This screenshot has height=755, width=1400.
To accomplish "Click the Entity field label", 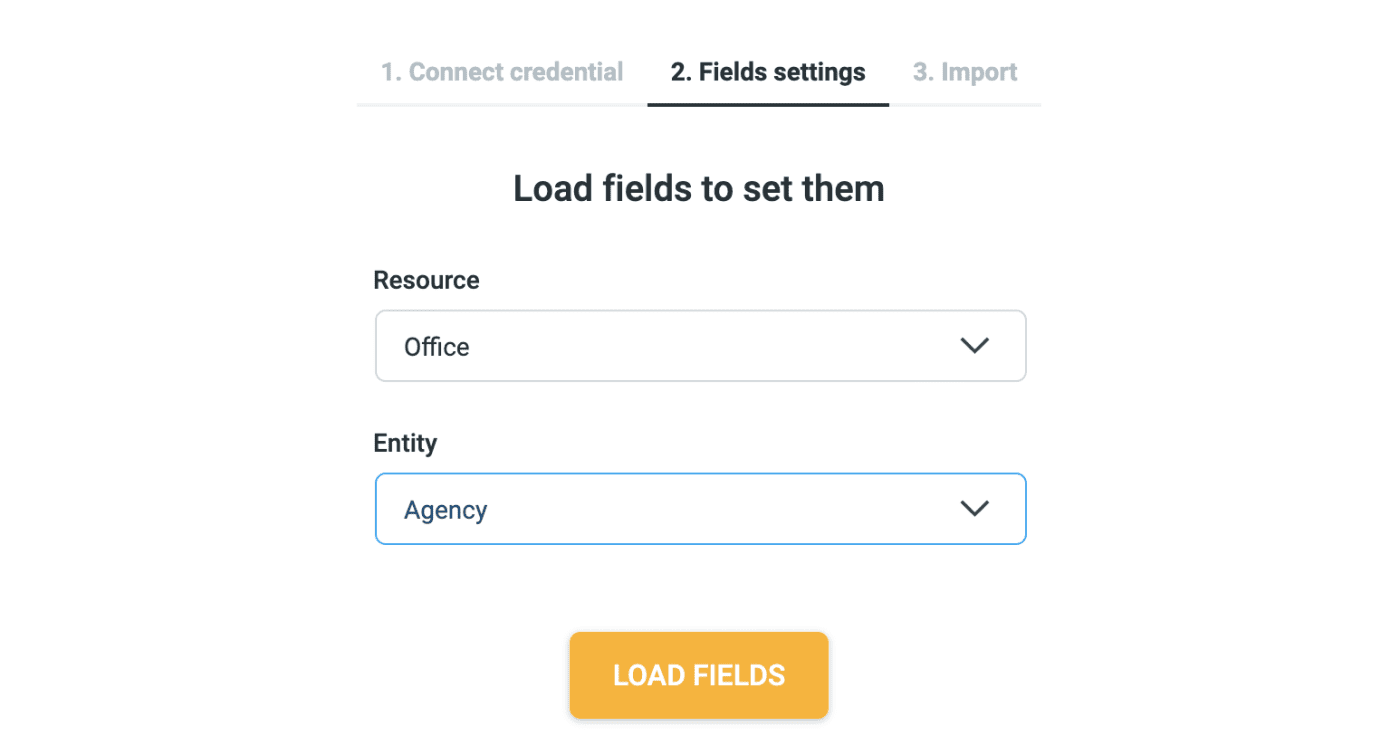I will [405, 443].
